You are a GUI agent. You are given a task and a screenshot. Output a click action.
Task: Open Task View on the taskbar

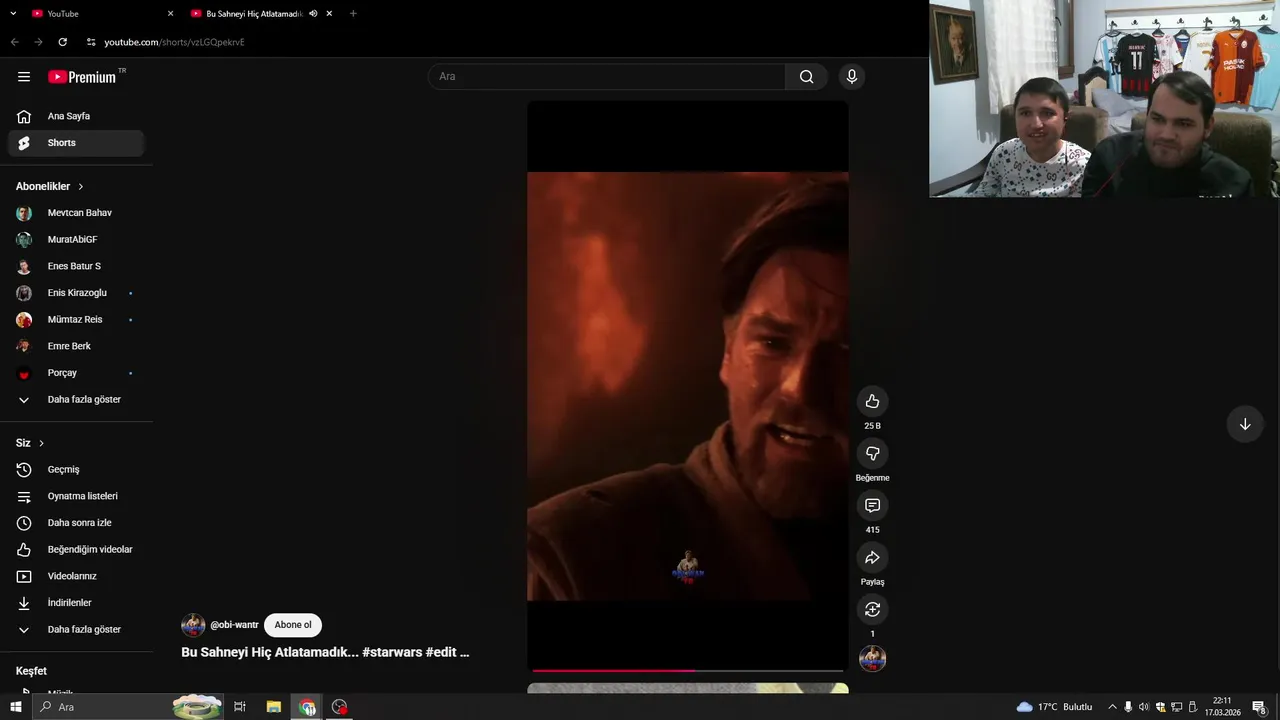tap(240, 707)
